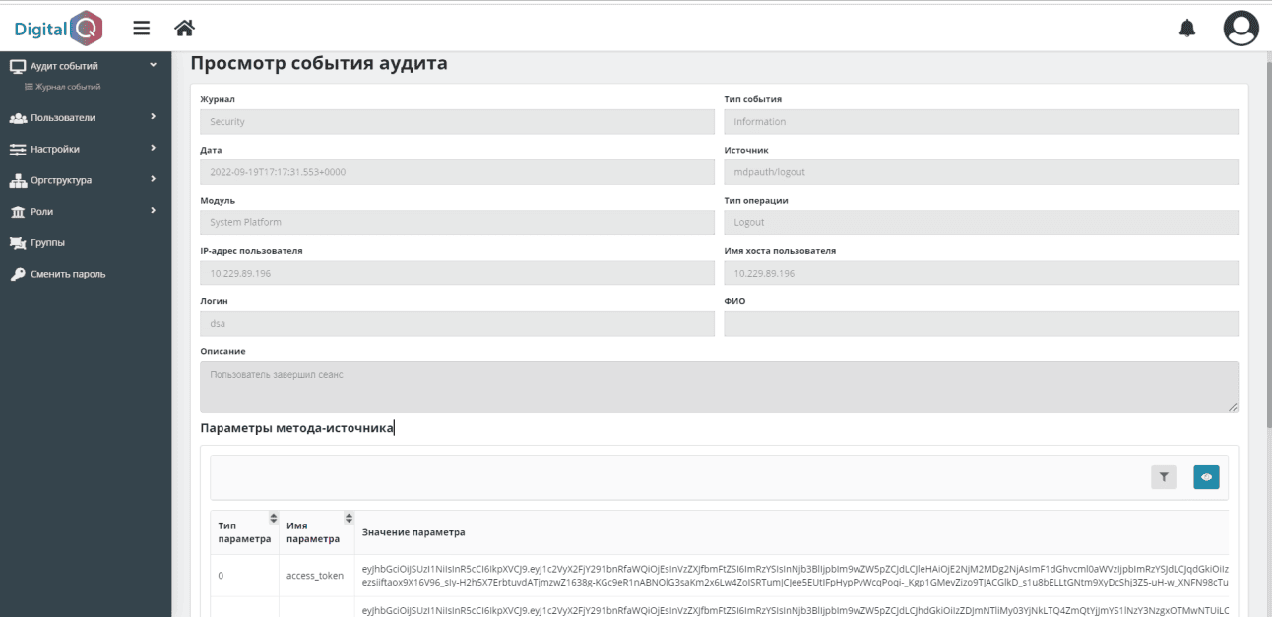Screen dimensions: 1272x617
Task: Click the sliders icon beside Настройки
Action: [x=18, y=149]
